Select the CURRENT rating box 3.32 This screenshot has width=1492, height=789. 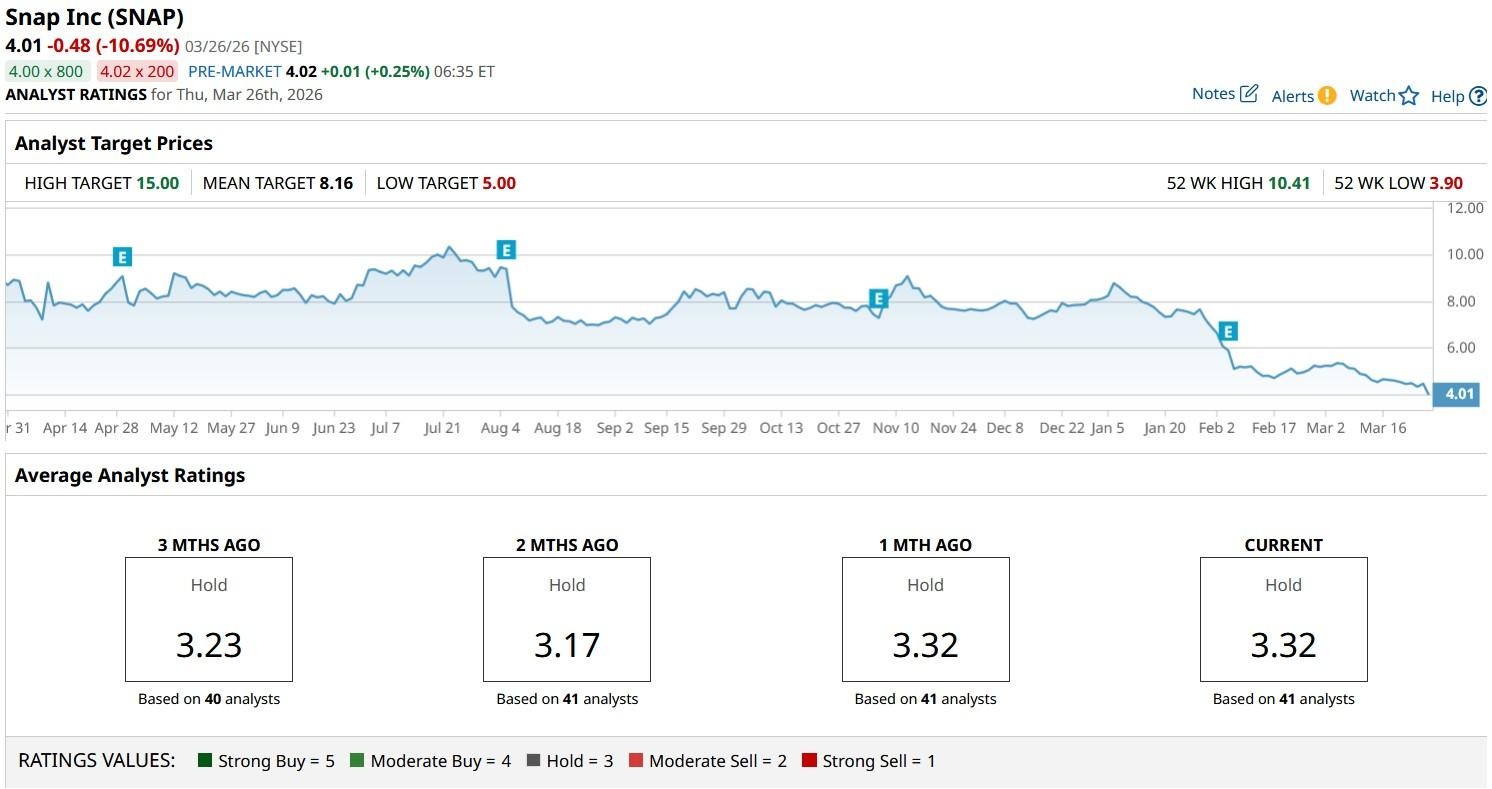point(1284,620)
